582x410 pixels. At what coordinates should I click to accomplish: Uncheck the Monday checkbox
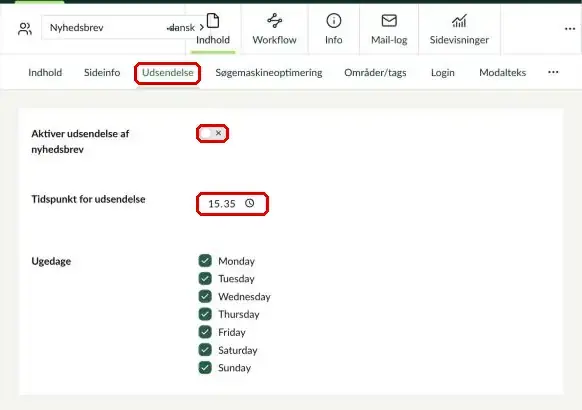(205, 261)
